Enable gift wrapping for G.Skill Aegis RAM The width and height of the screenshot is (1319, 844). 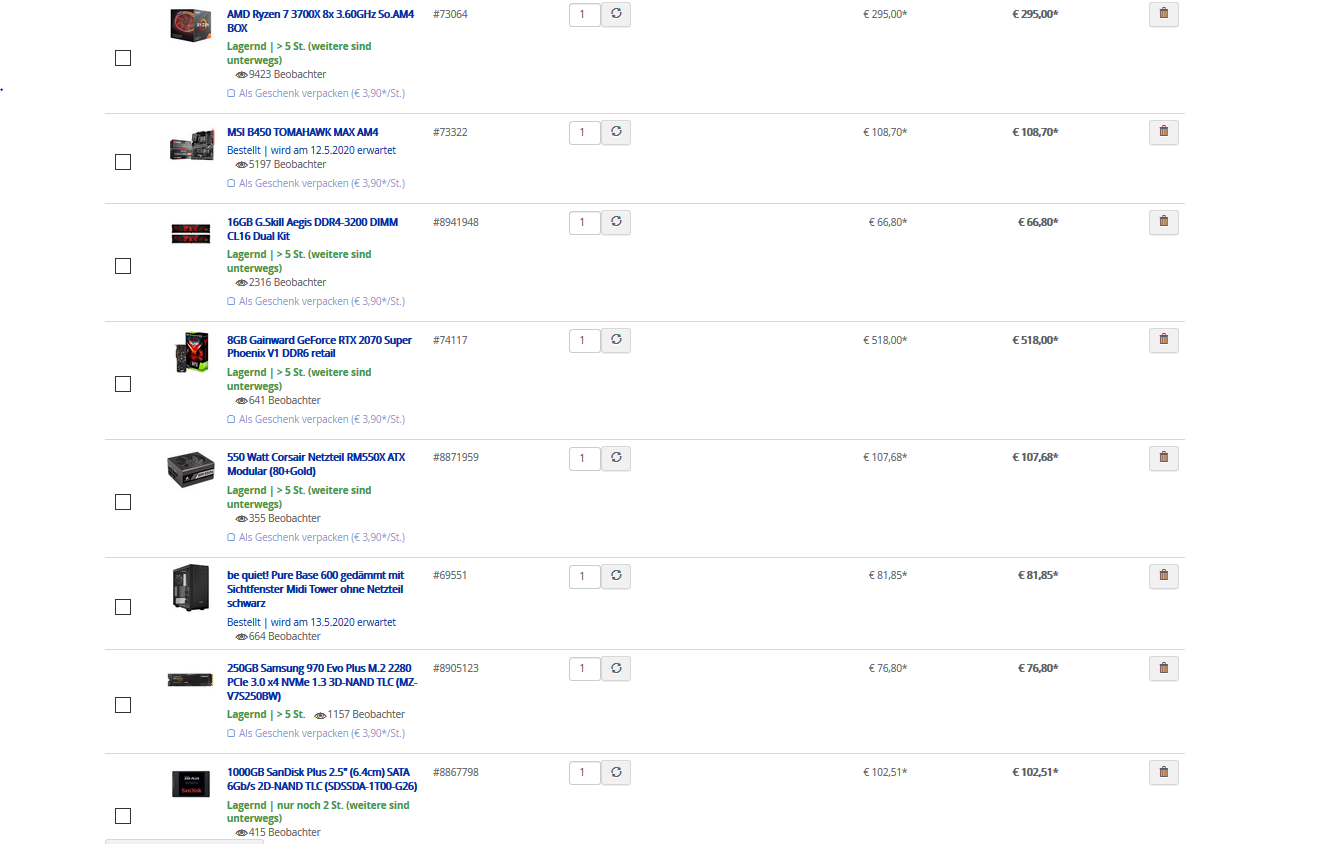(x=316, y=301)
